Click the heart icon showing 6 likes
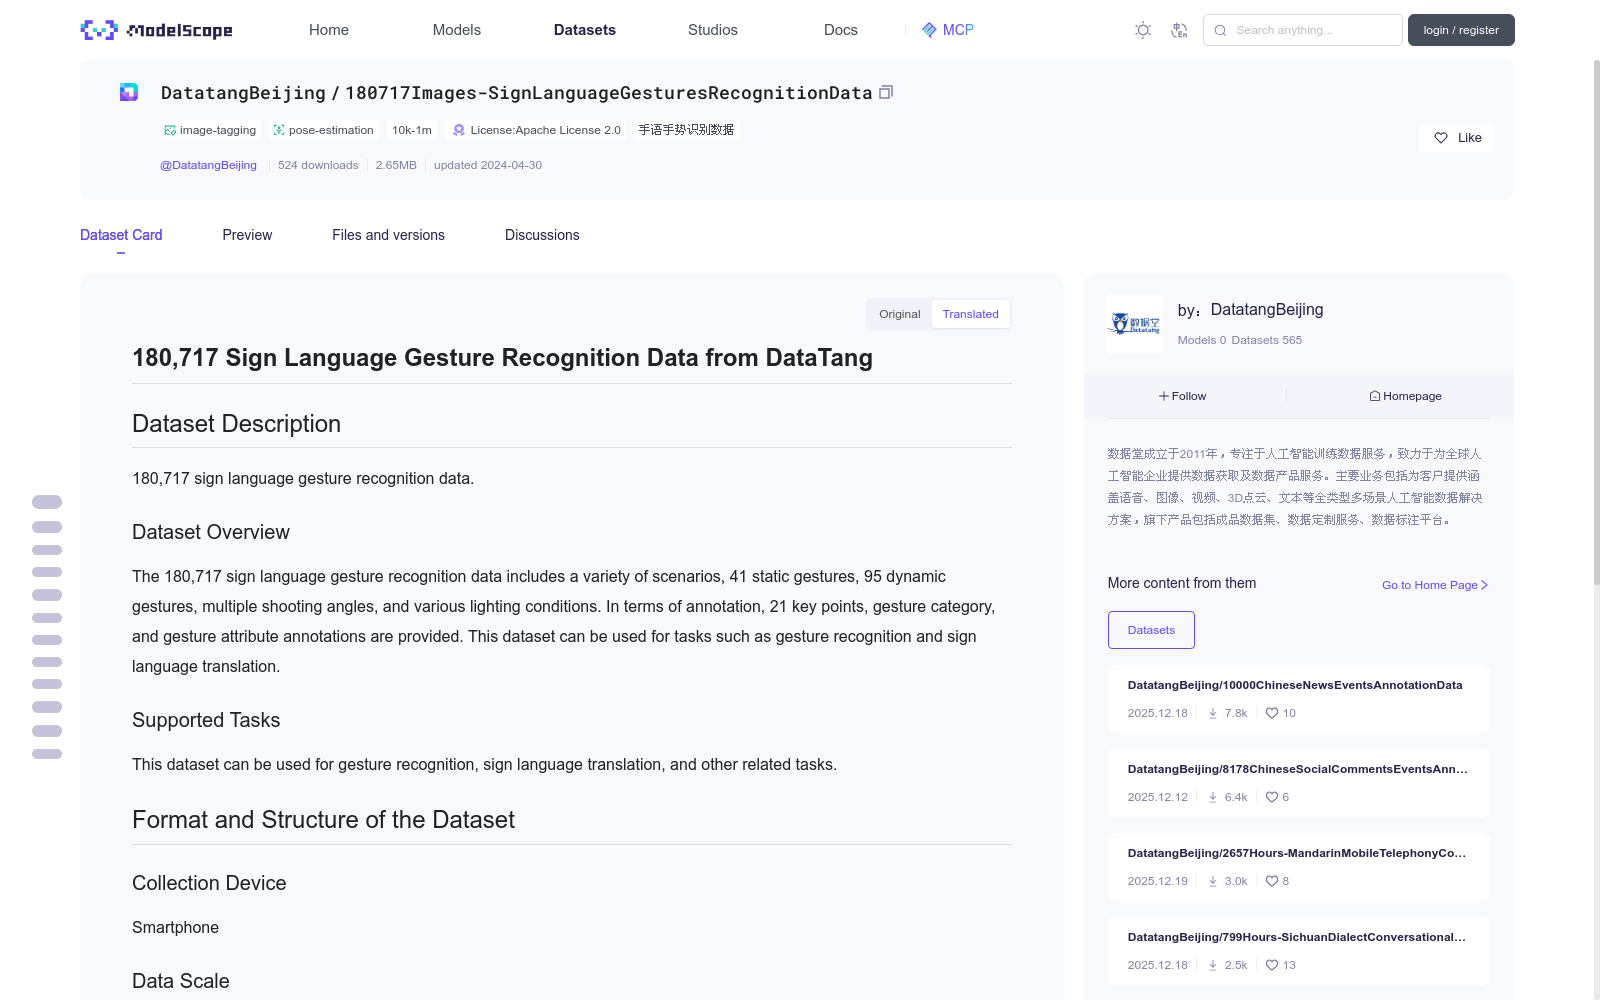 (1272, 797)
